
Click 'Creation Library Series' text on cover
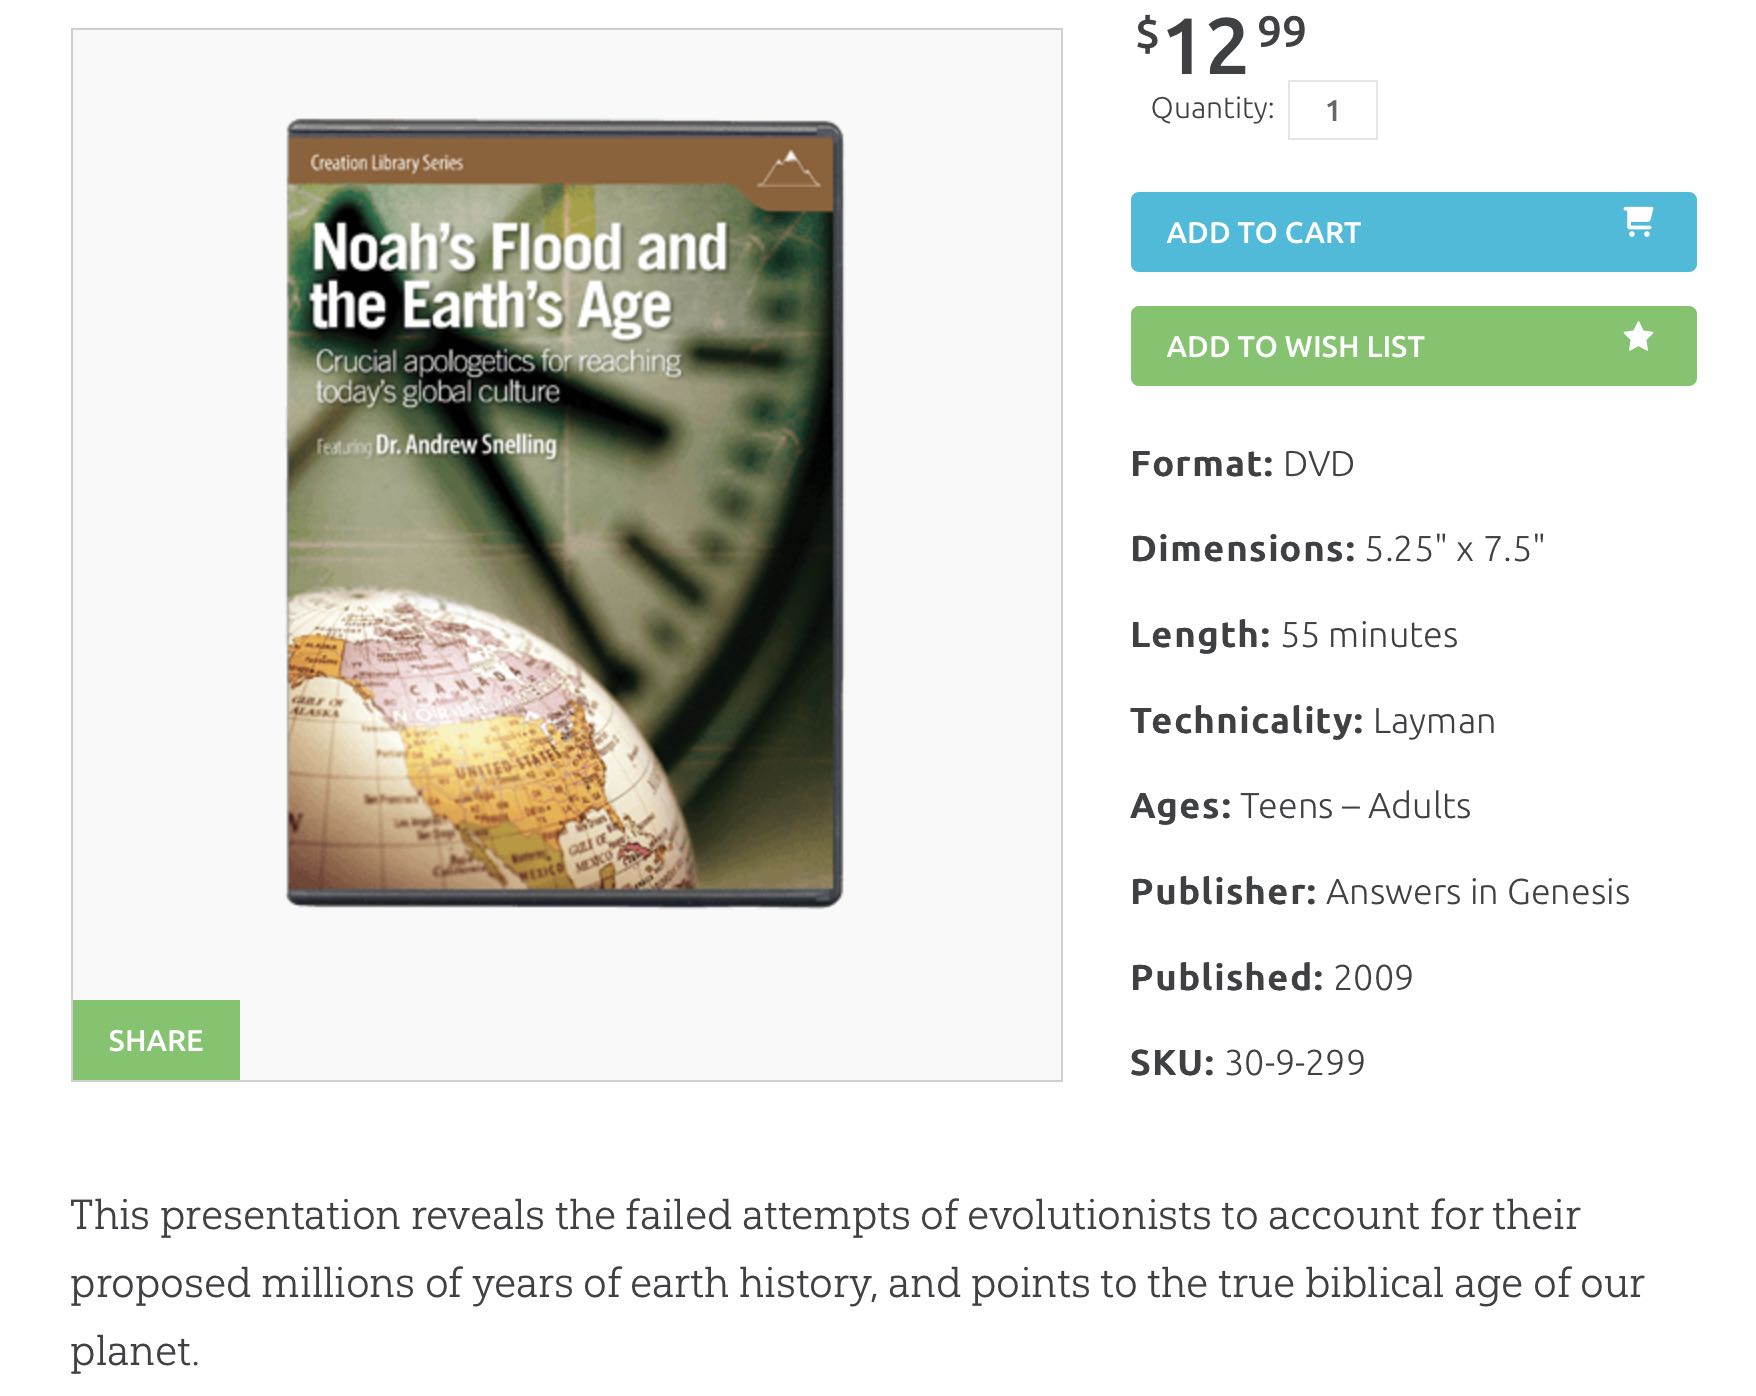click(386, 163)
